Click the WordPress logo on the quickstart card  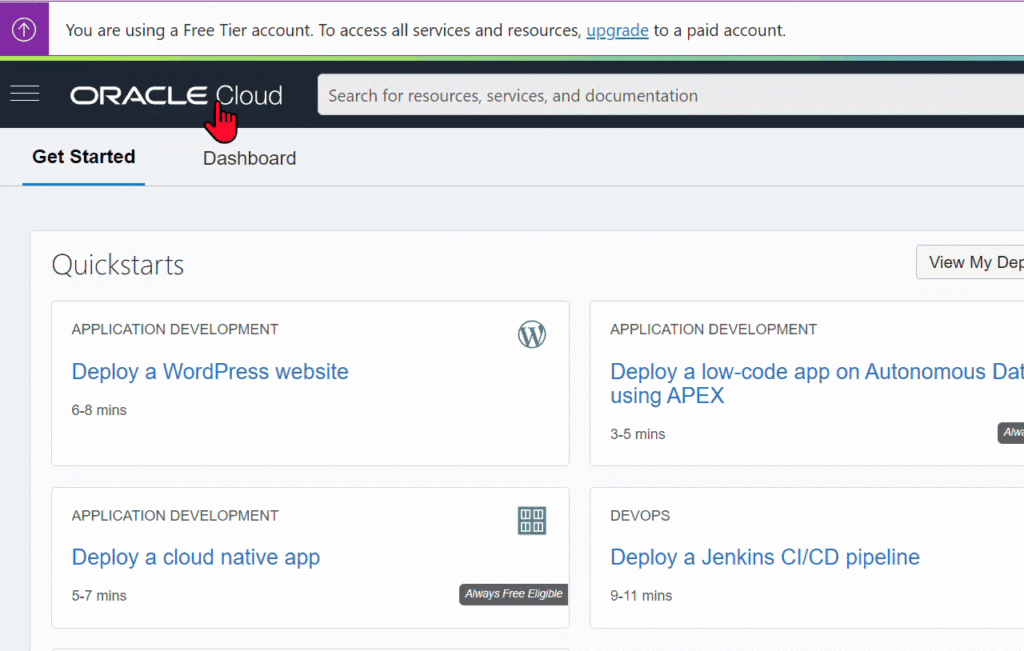[532, 334]
